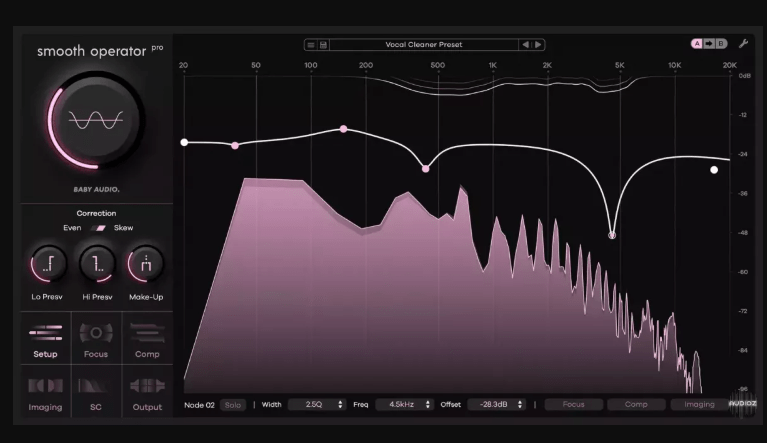Toggle the Even/Skew correction switch
Image resolution: width=767 pixels, height=443 pixels.
point(100,228)
